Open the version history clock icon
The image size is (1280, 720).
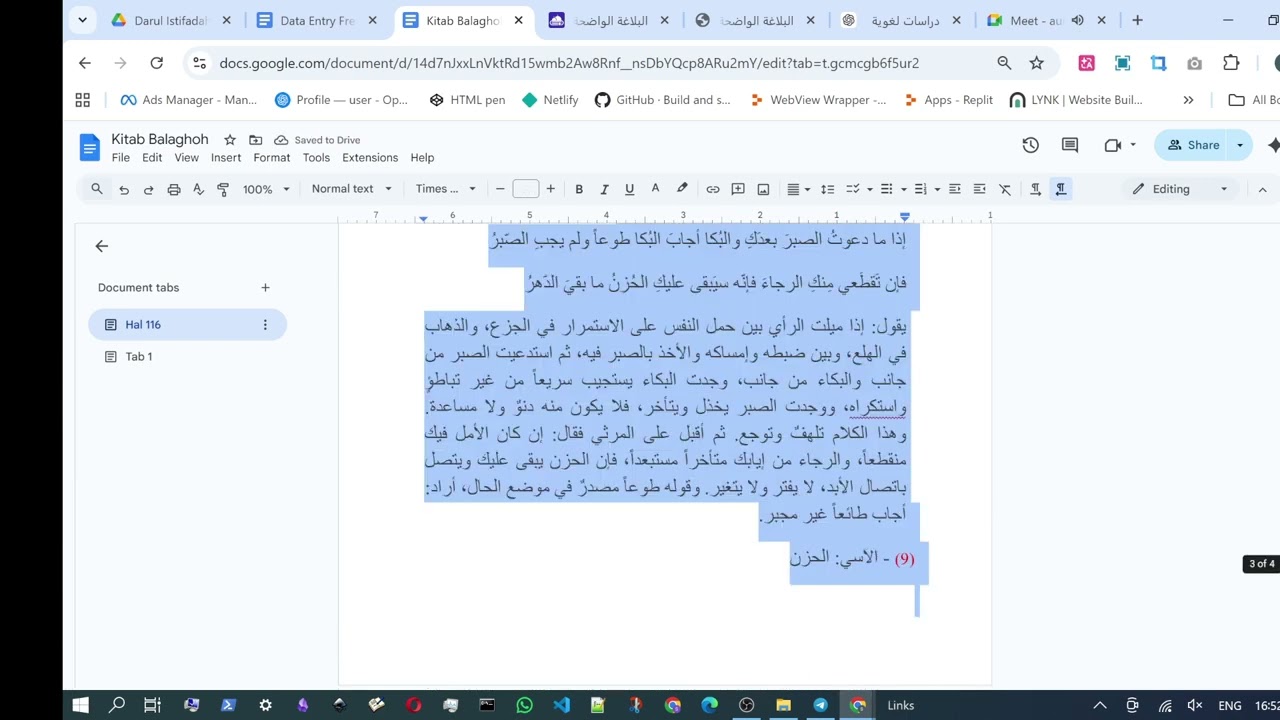pyautogui.click(x=1031, y=145)
